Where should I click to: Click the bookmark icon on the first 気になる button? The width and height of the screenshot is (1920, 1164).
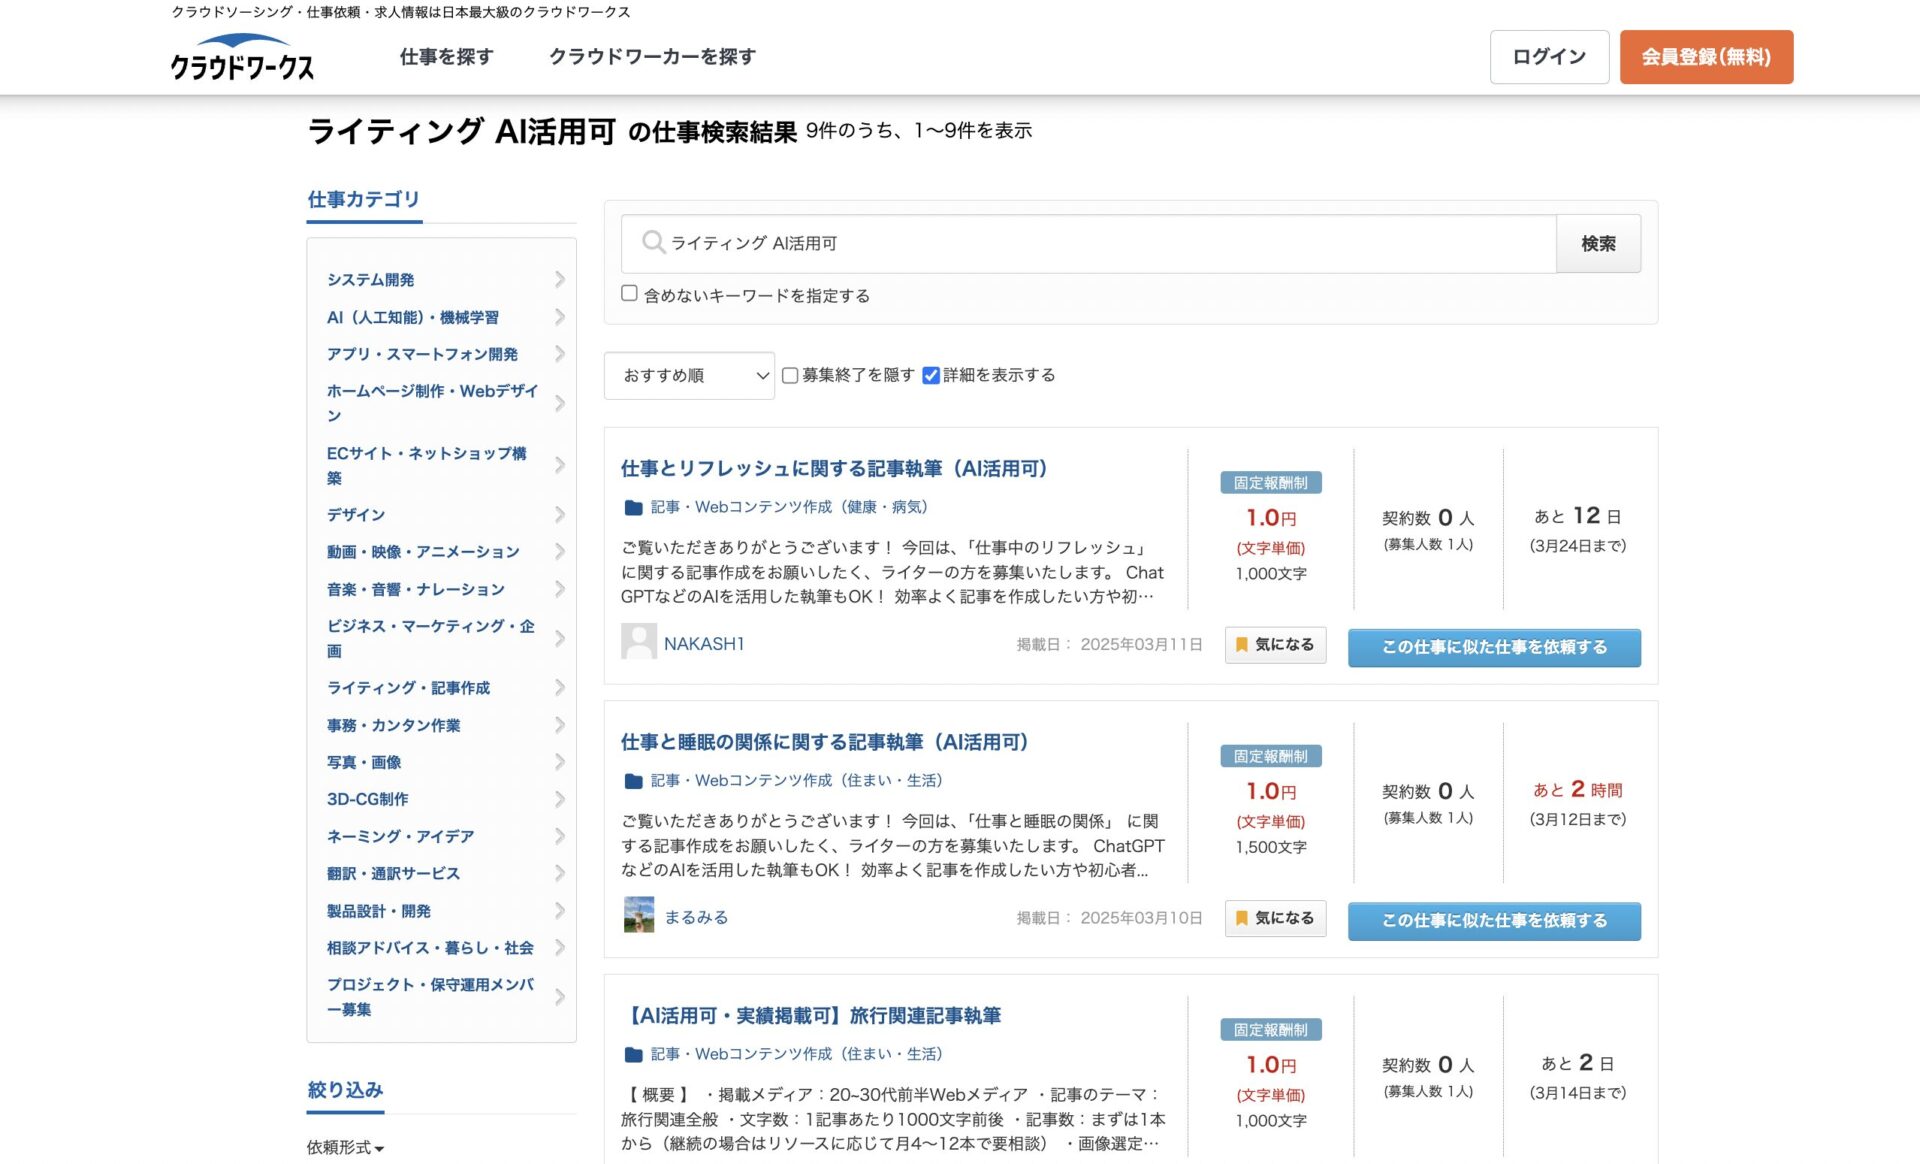(1242, 644)
